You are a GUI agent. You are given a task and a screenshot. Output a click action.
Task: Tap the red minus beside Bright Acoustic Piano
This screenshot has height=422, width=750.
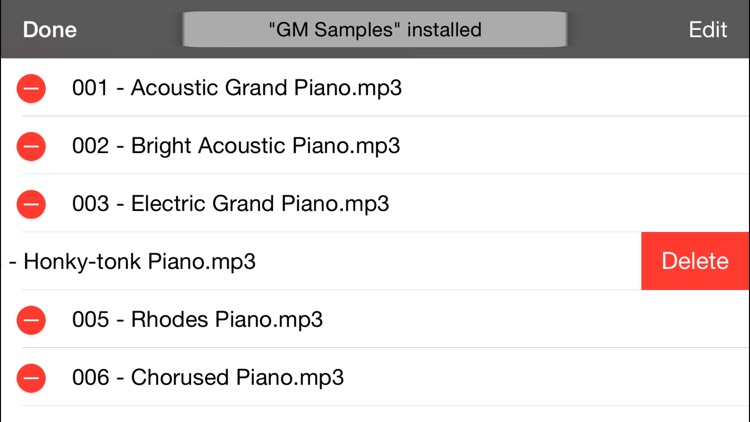coord(31,146)
